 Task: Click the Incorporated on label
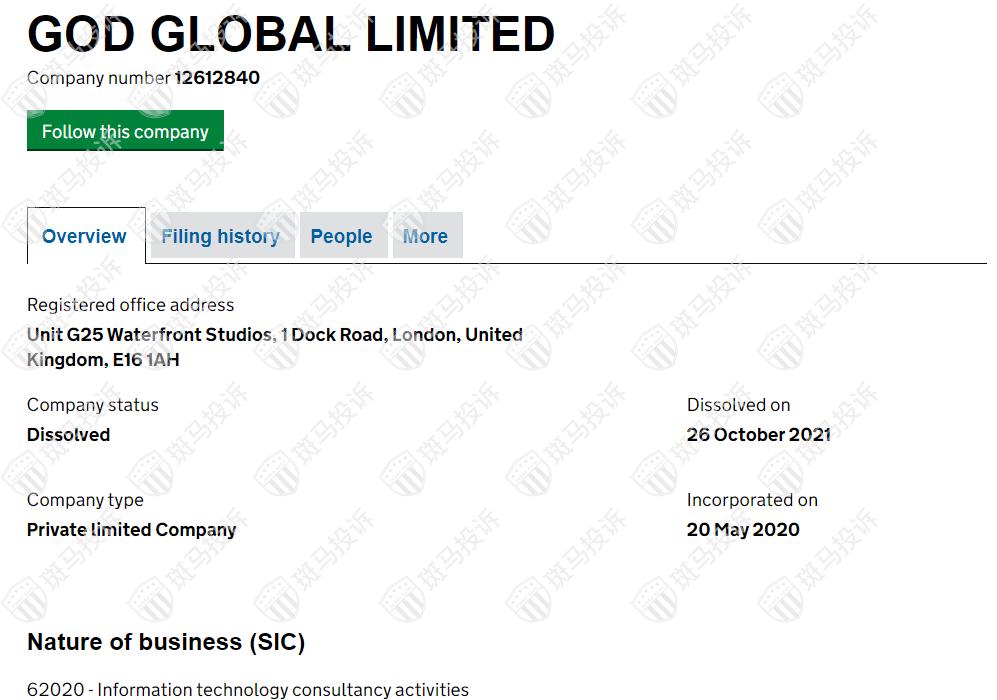pyautogui.click(x=752, y=500)
